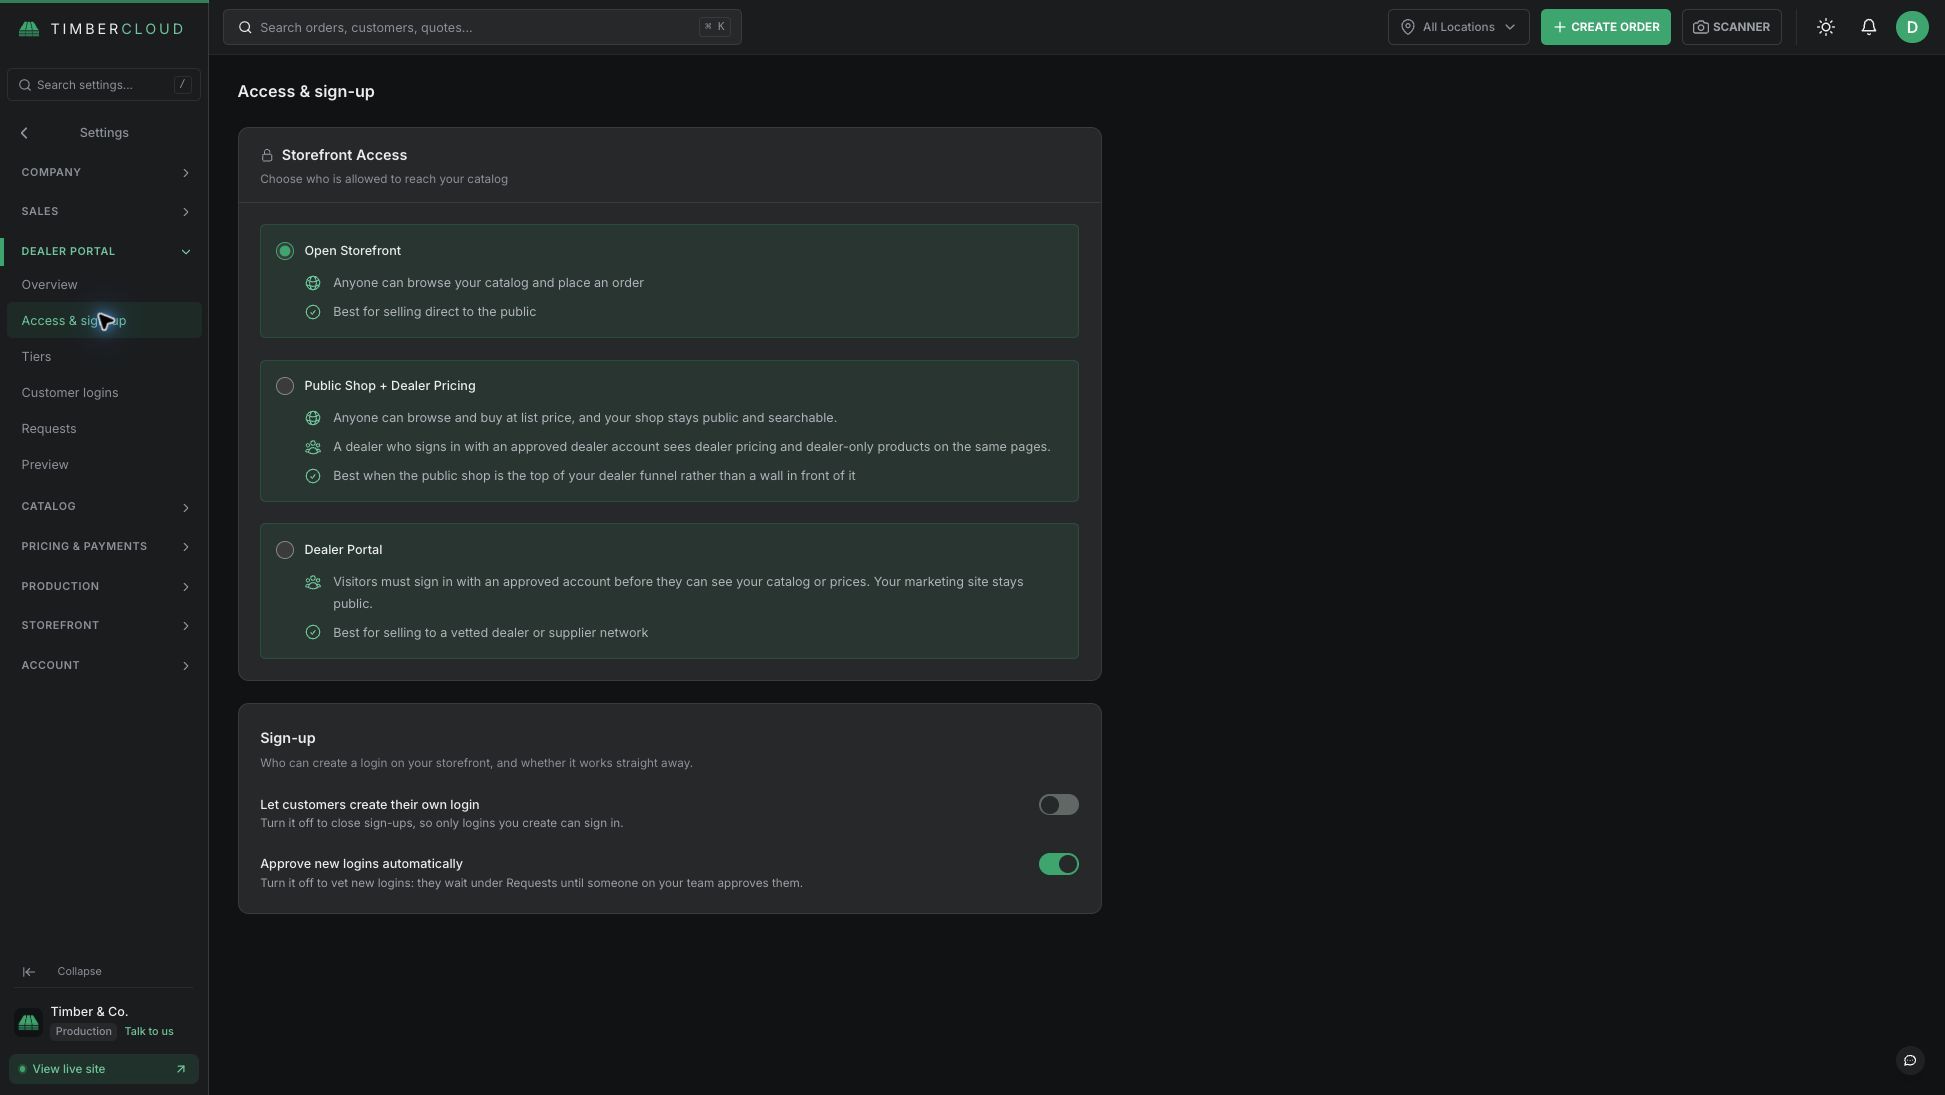This screenshot has width=1945, height=1095.
Task: Expand the Company settings section
Action: click(x=104, y=173)
